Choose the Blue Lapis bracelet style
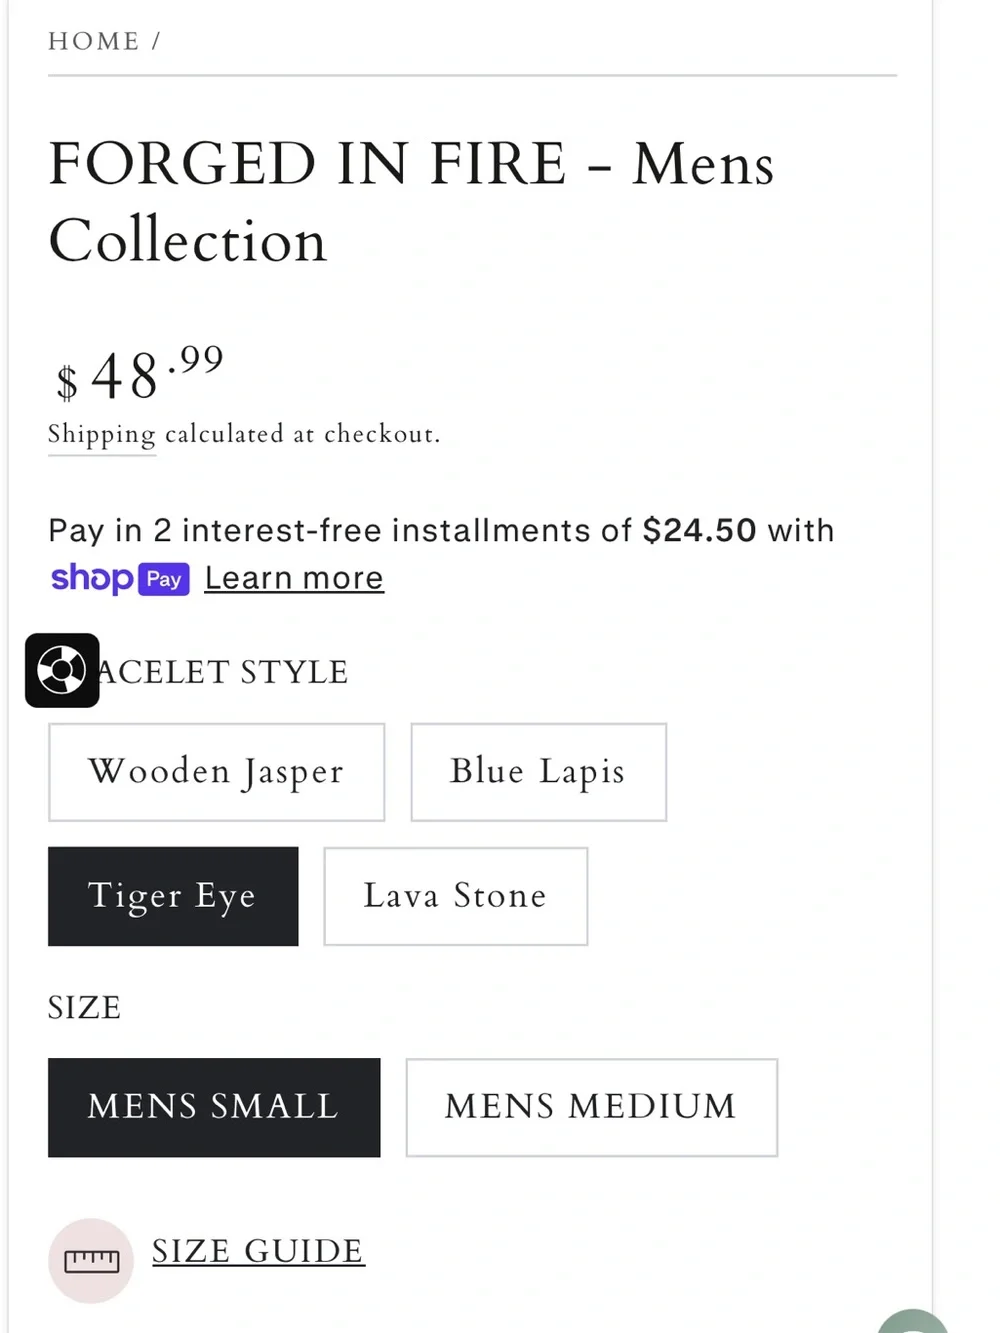The height and width of the screenshot is (1333, 1000). 538,772
